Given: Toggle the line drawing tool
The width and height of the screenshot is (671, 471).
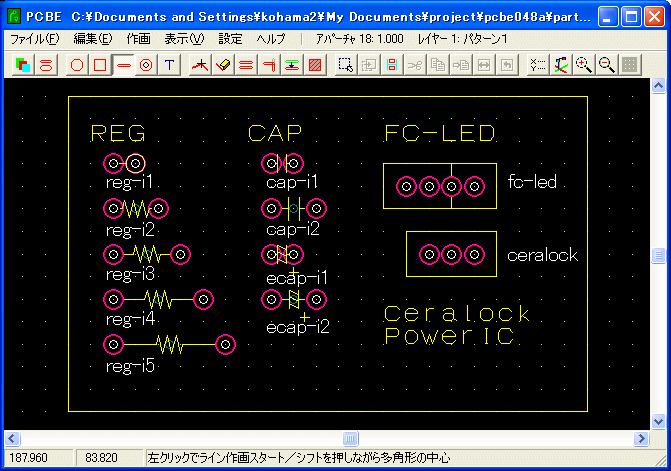Looking at the screenshot, I should [123, 65].
